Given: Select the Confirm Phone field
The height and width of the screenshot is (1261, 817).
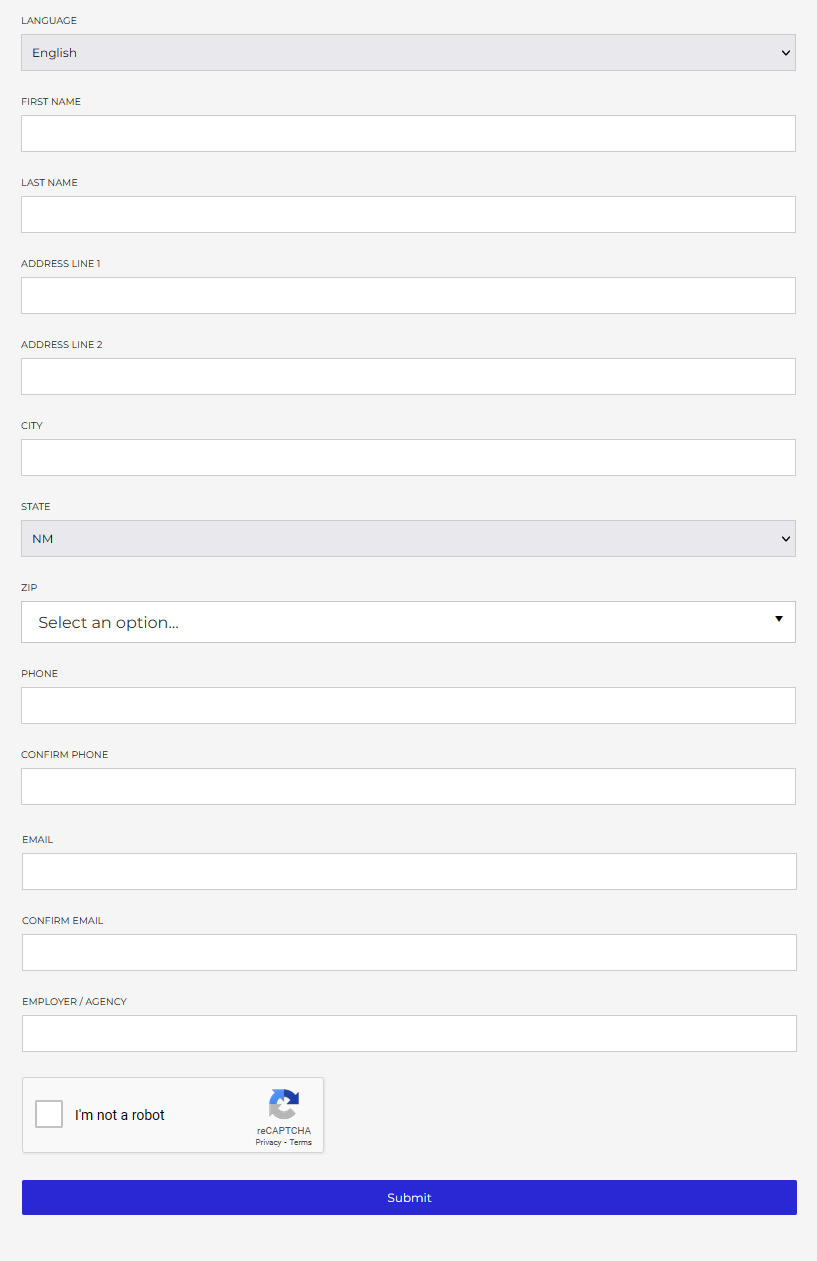Looking at the screenshot, I should tap(408, 786).
